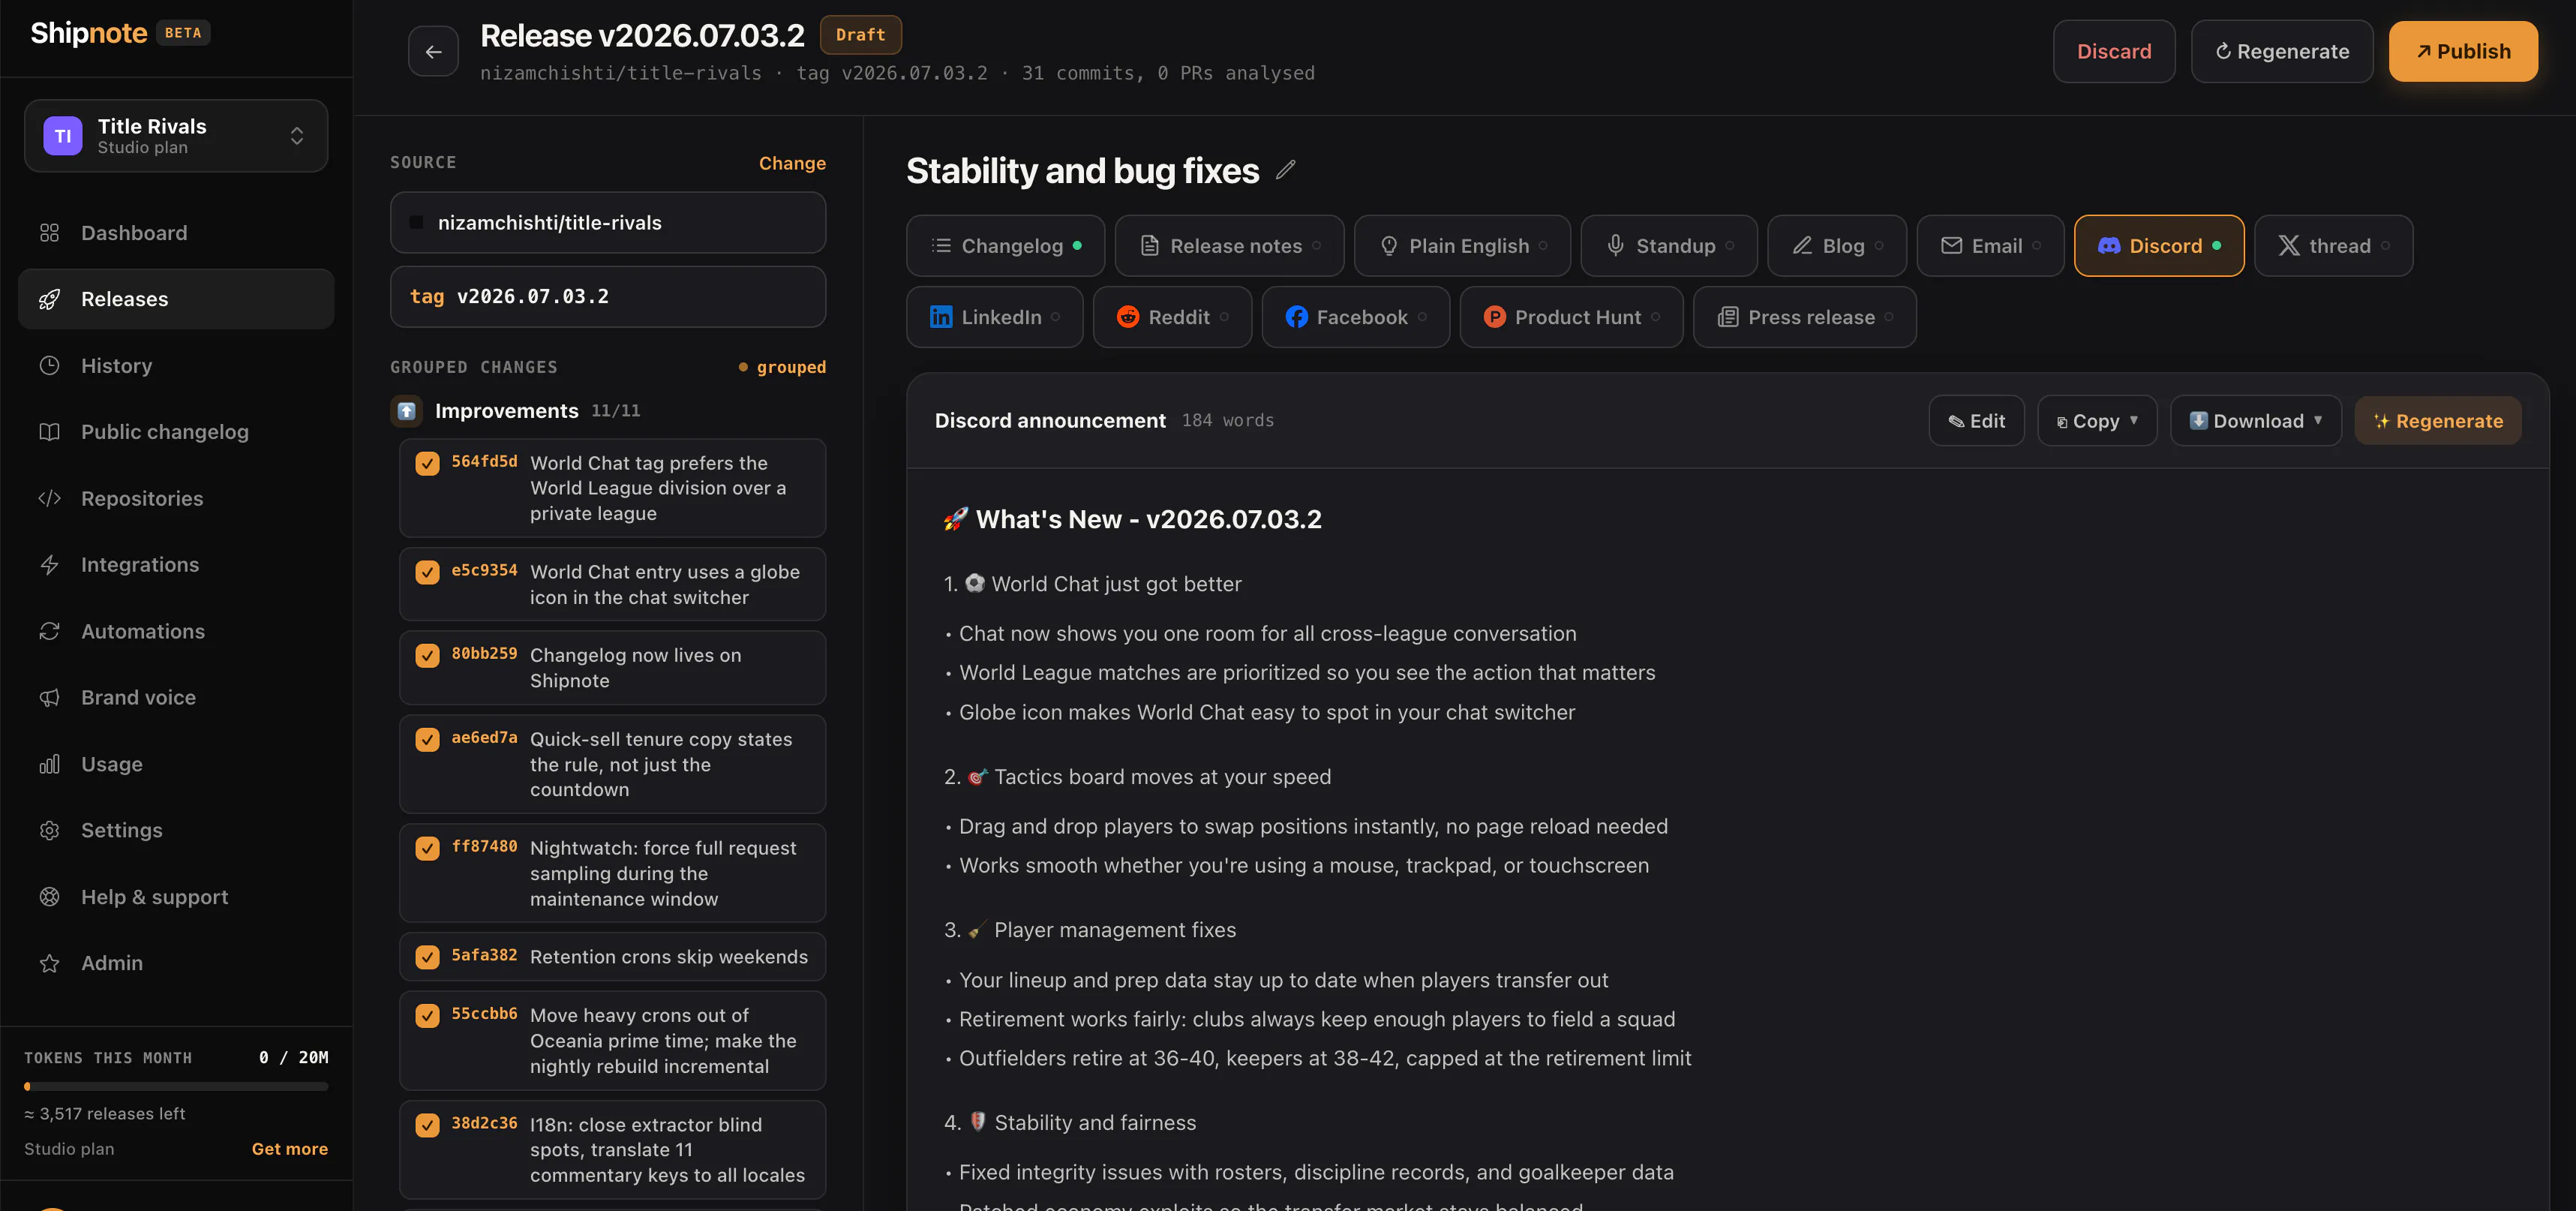Click the Brand voice megaphone icon
The image size is (2576, 1211).
(49, 698)
